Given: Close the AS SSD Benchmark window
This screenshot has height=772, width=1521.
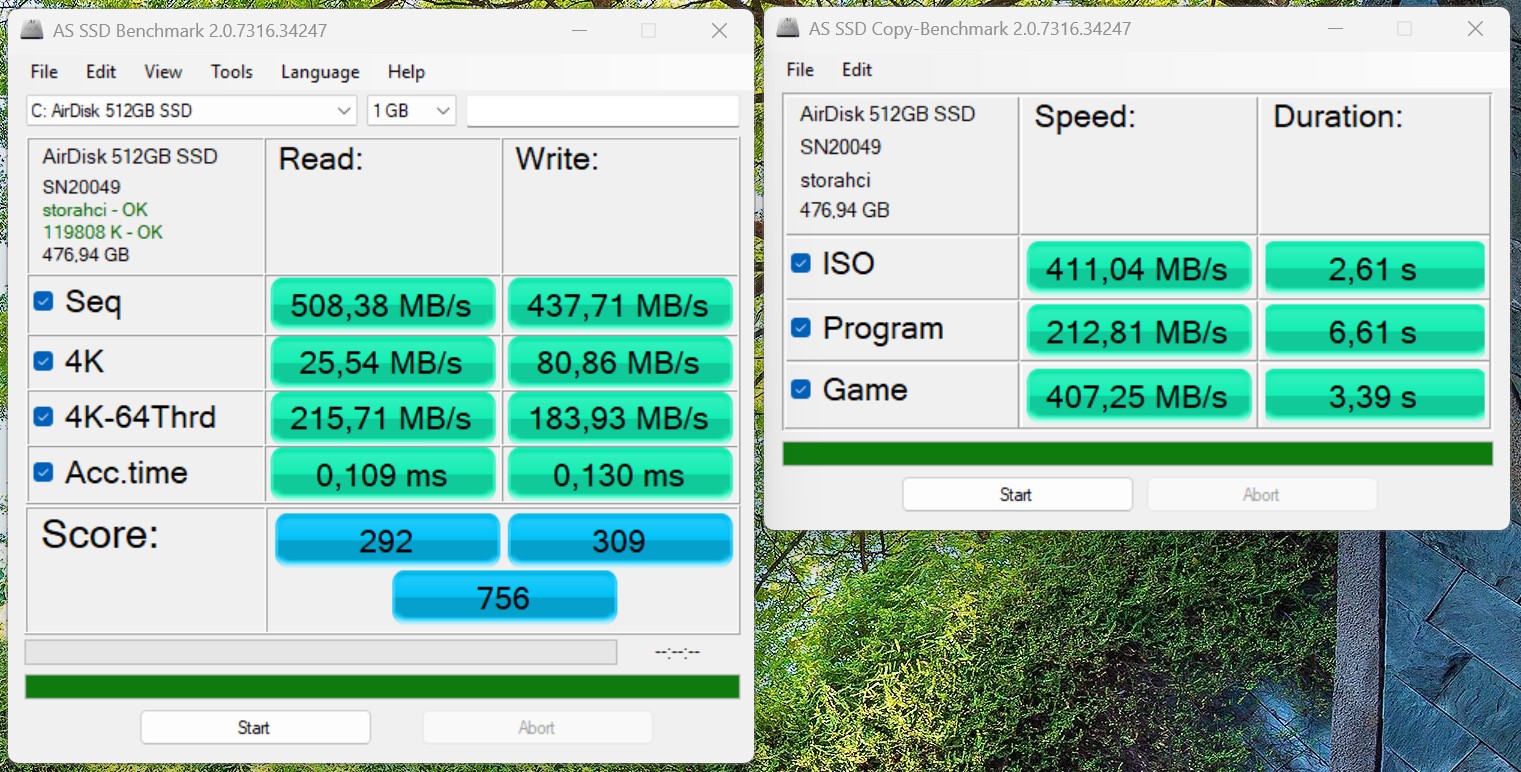Looking at the screenshot, I should click(719, 31).
